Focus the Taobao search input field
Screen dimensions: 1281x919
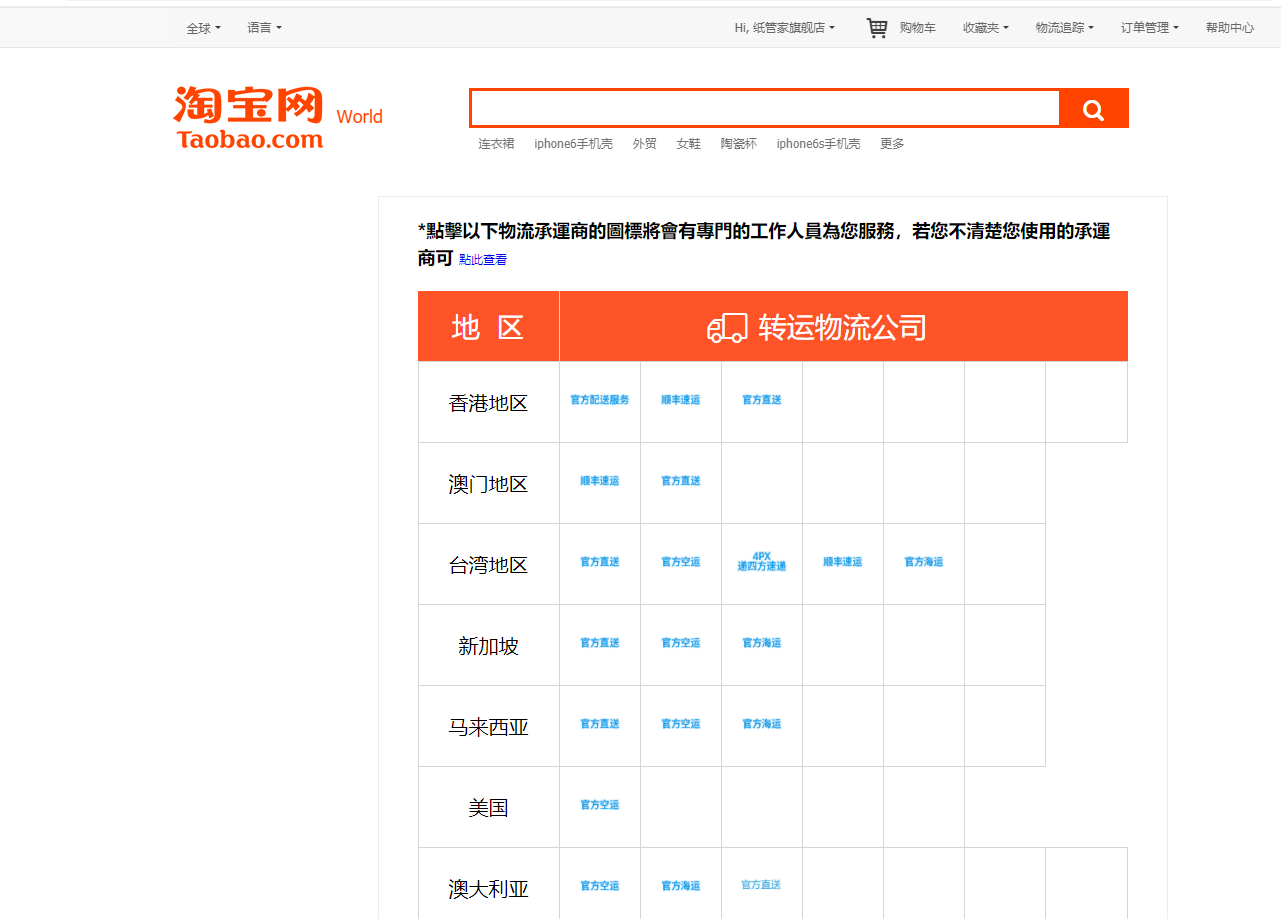pos(765,108)
